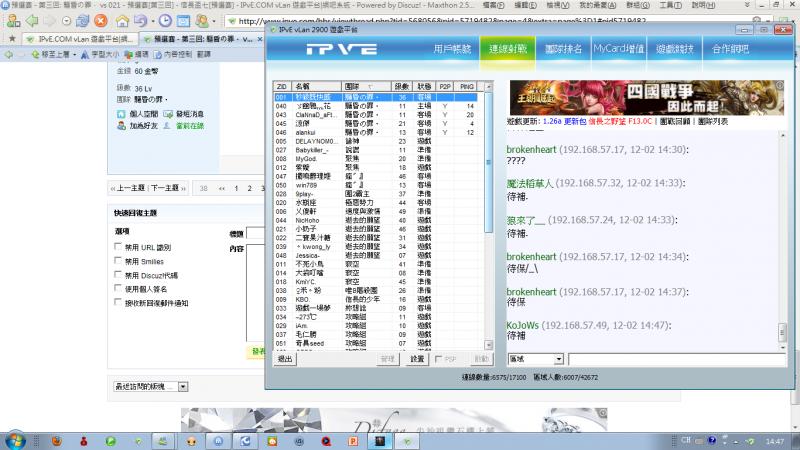Open the Windows Start orb
The image size is (800, 450).
[17, 438]
